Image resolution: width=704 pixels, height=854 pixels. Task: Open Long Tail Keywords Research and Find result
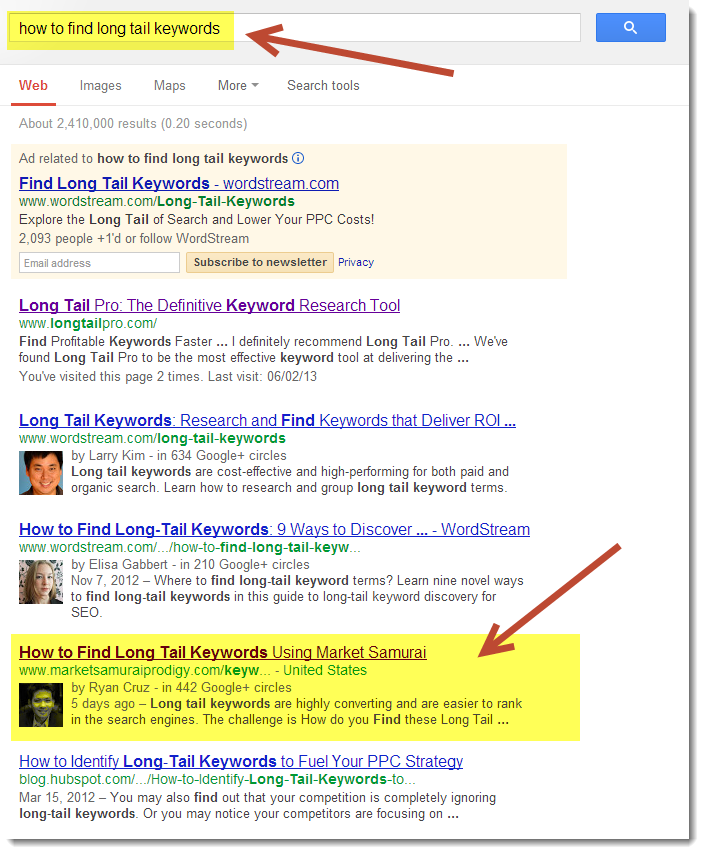pyautogui.click(x=267, y=420)
